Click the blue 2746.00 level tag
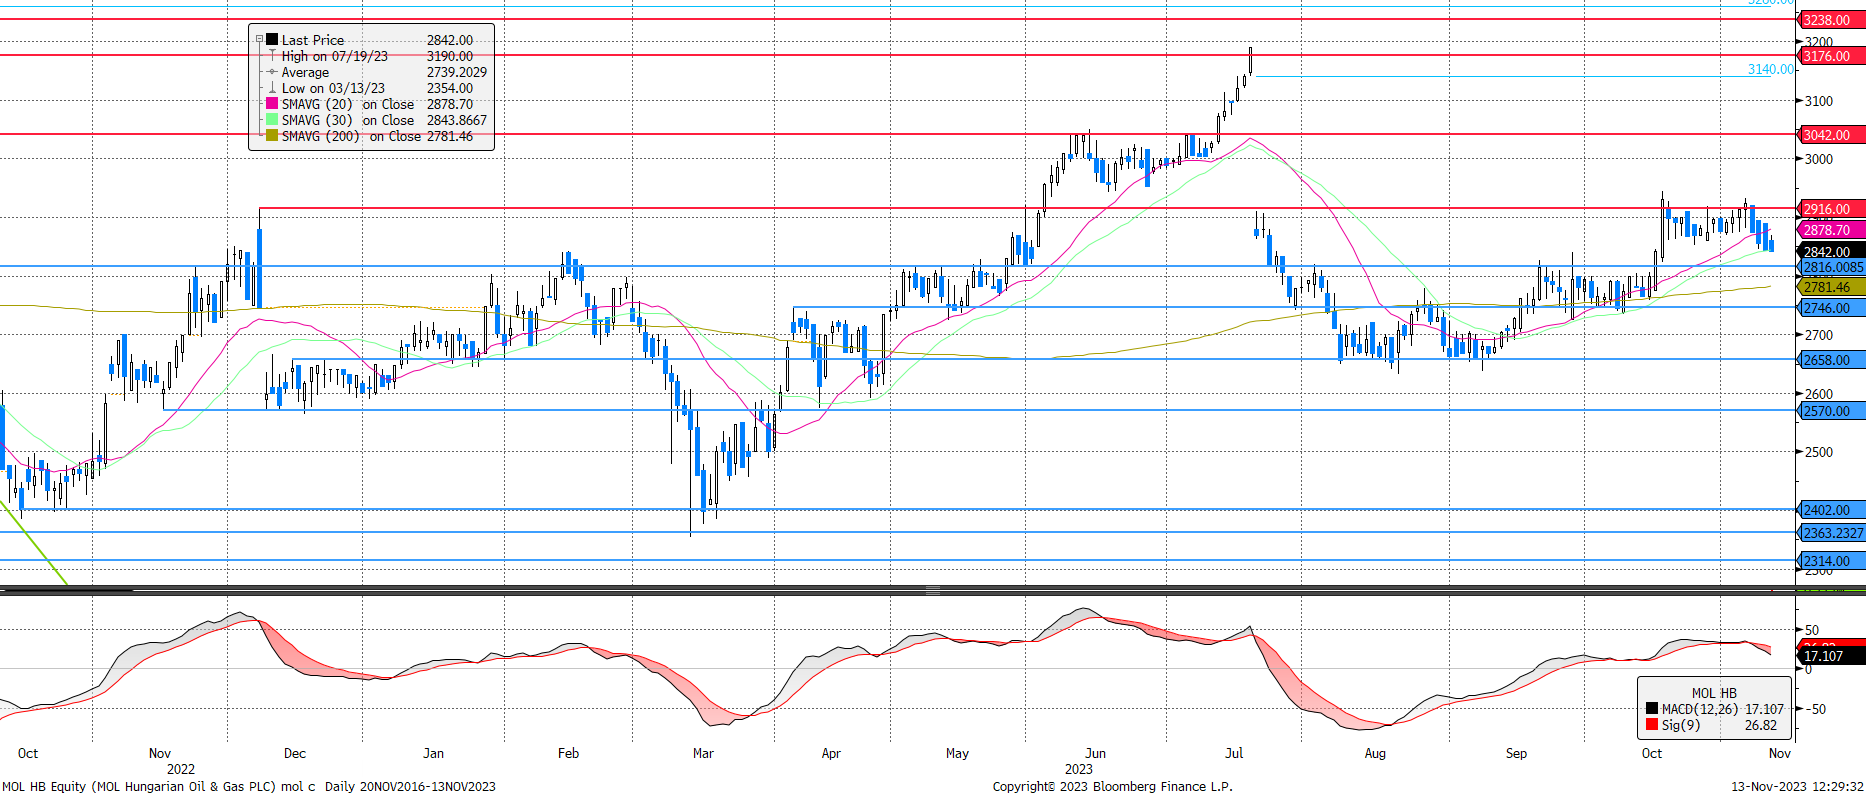The height and width of the screenshot is (795, 1866). click(x=1831, y=308)
